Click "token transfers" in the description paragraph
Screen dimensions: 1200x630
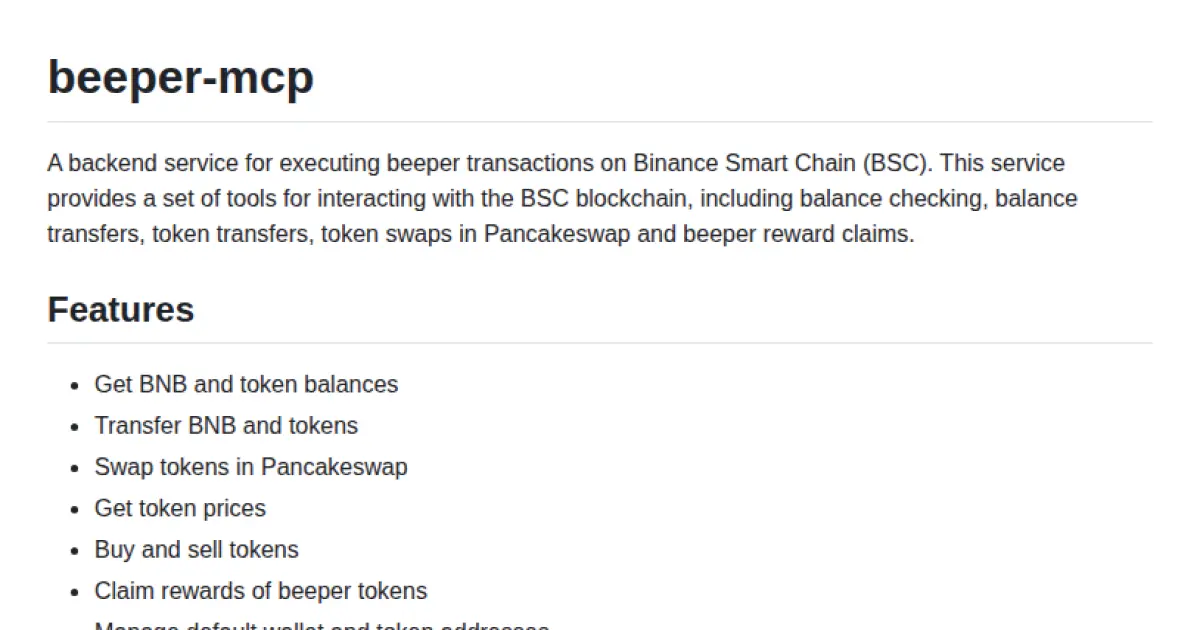click(x=230, y=235)
